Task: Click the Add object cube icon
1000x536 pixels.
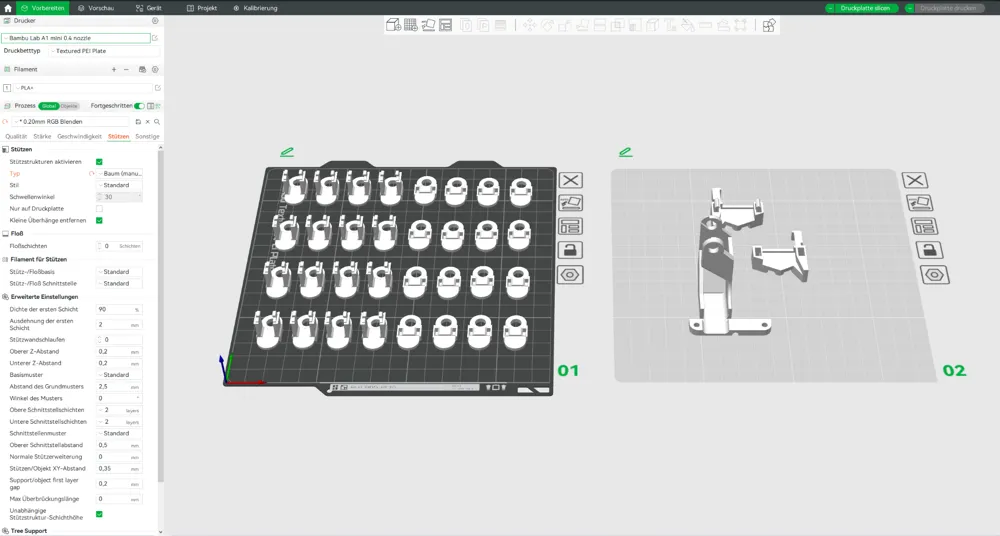Action: (x=393, y=25)
